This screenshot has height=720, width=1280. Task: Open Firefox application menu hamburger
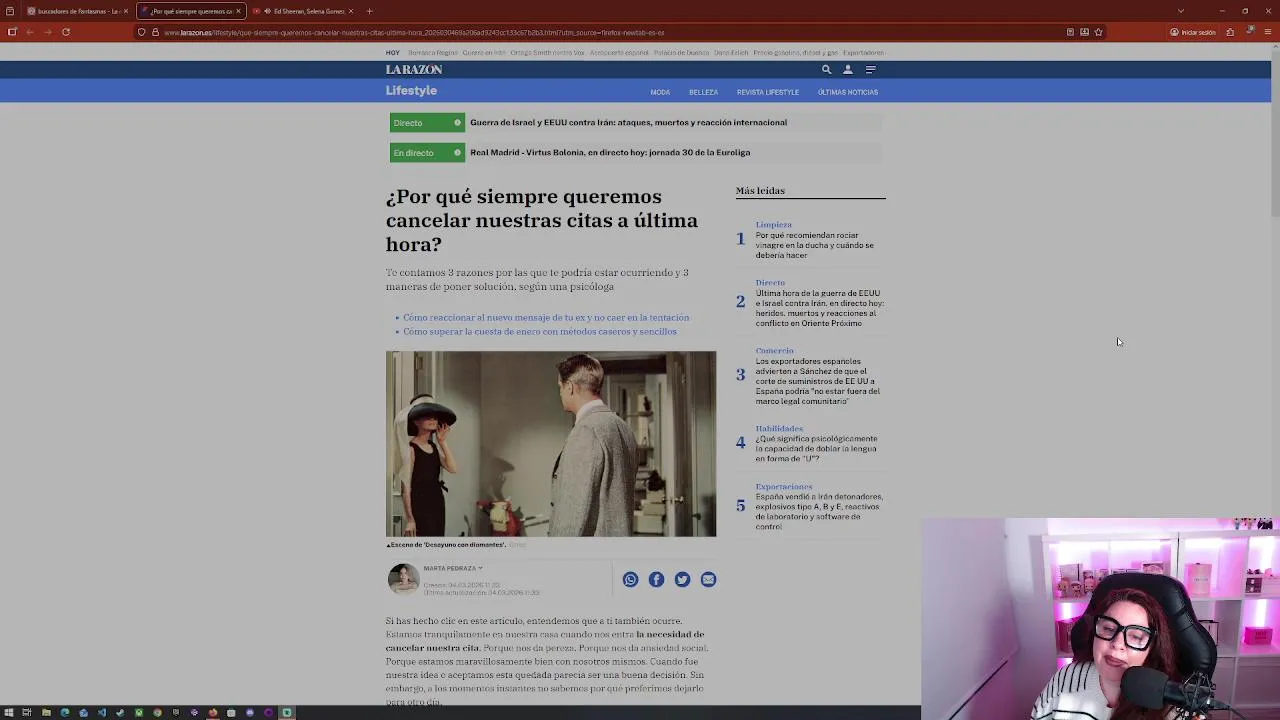[x=1268, y=32]
